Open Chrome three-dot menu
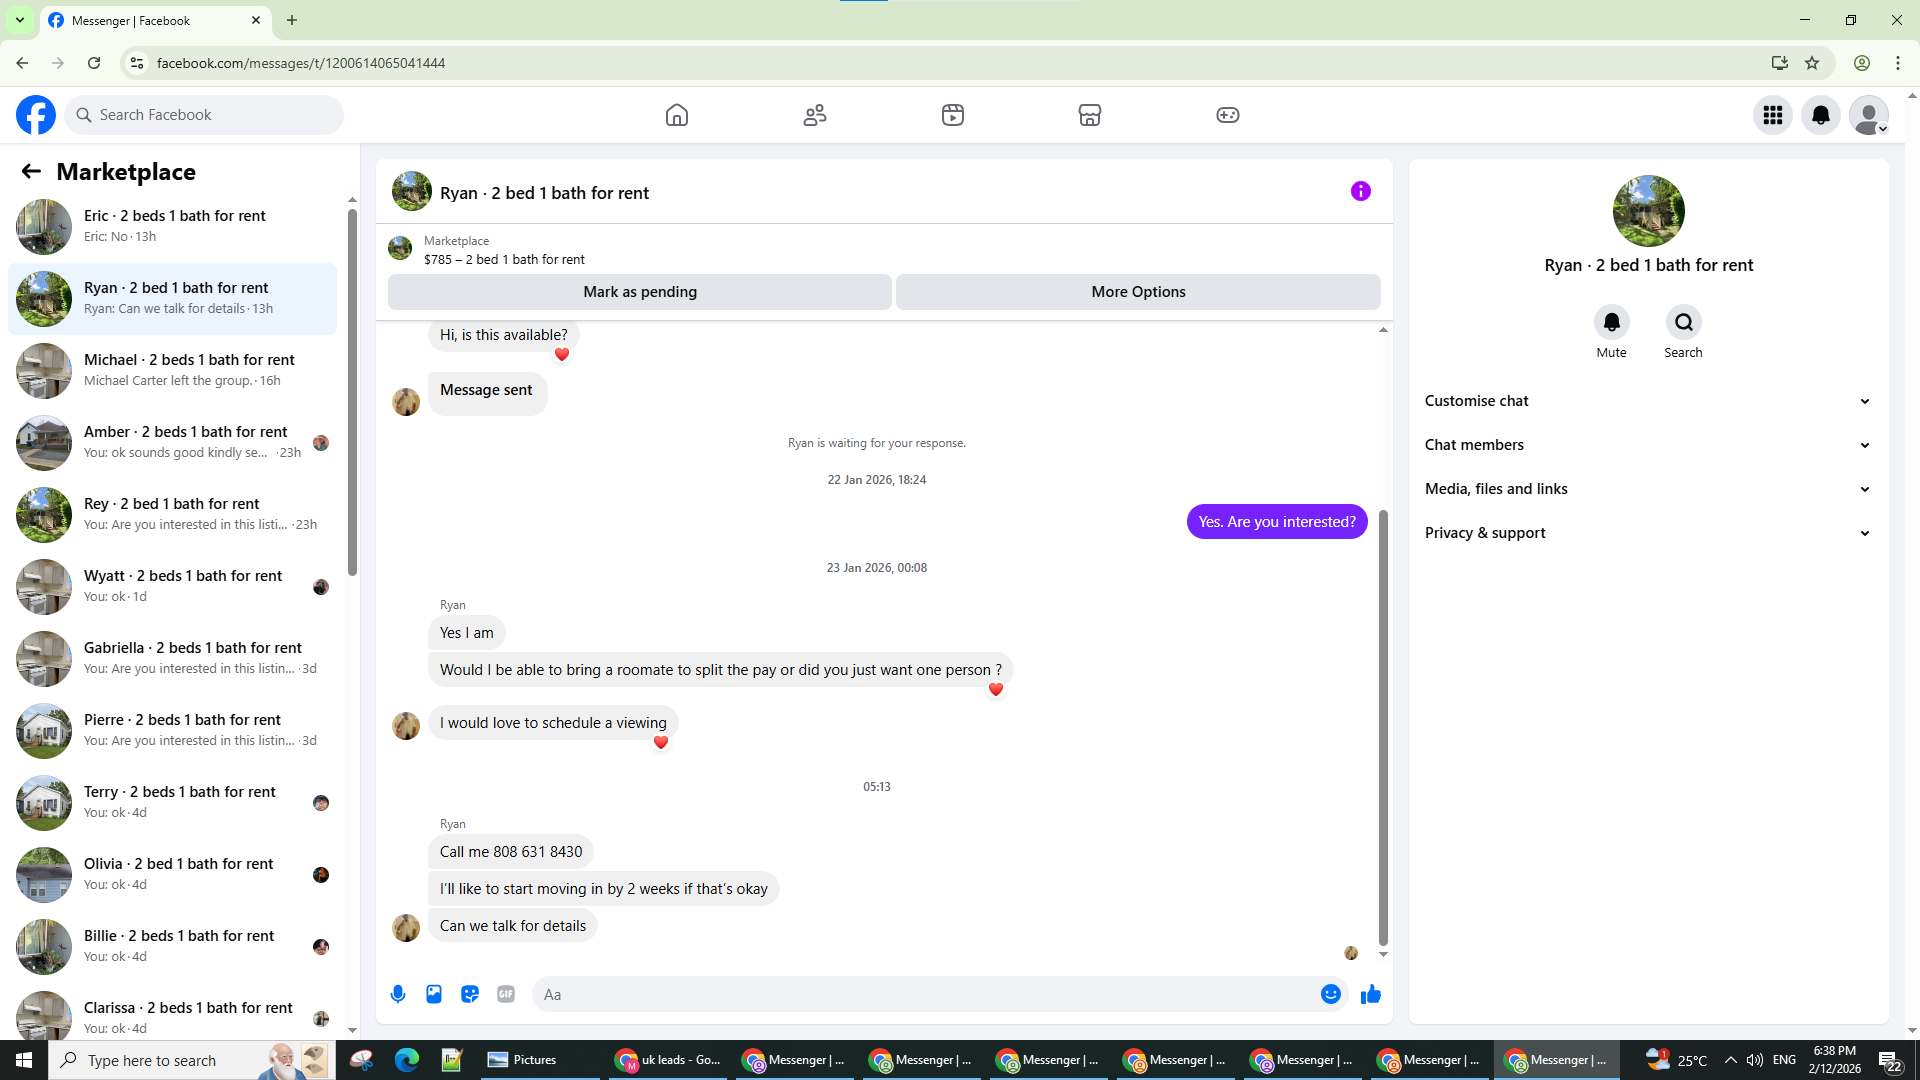 (1898, 63)
